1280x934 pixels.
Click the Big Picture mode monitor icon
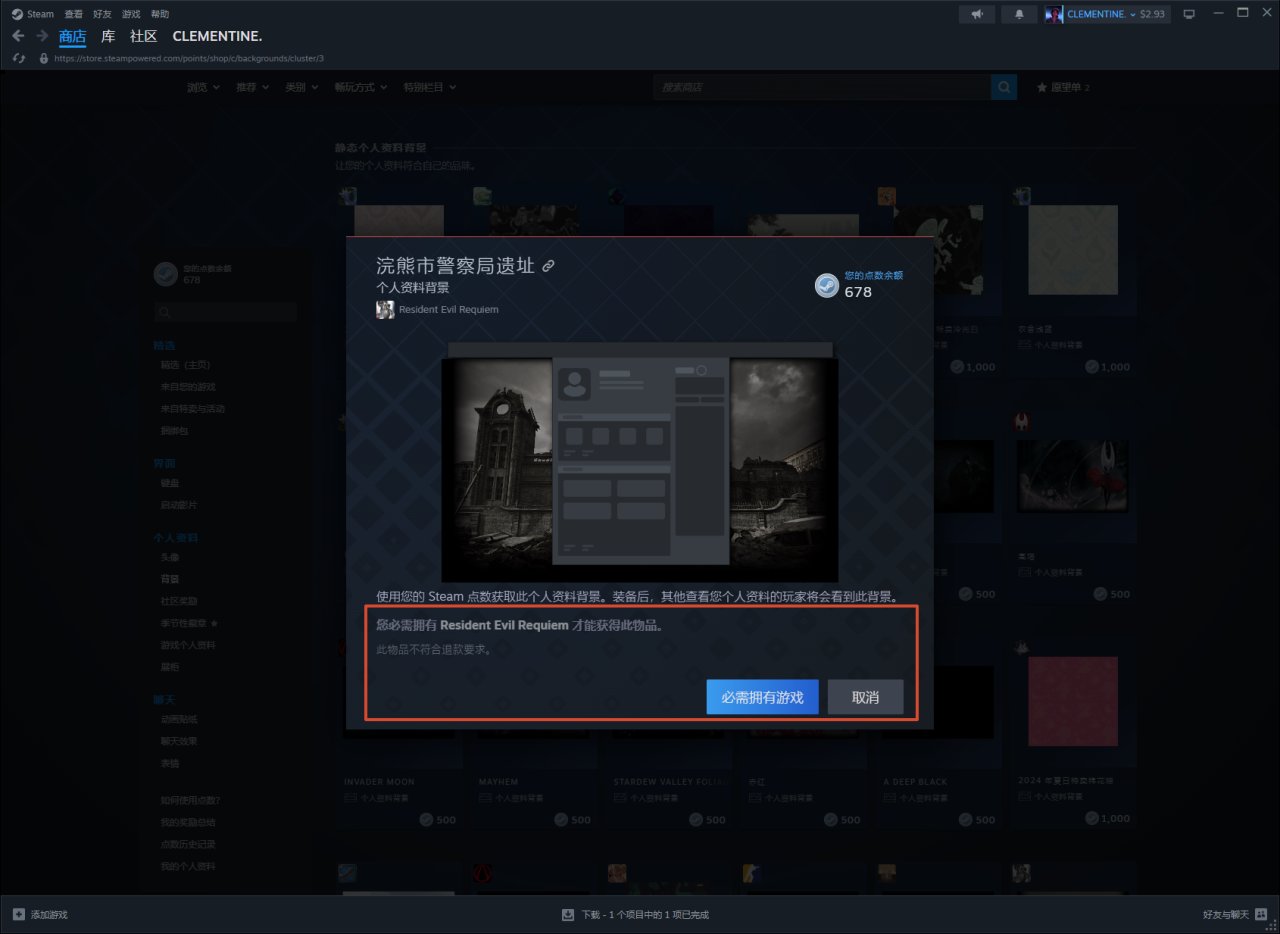[x=1189, y=14]
